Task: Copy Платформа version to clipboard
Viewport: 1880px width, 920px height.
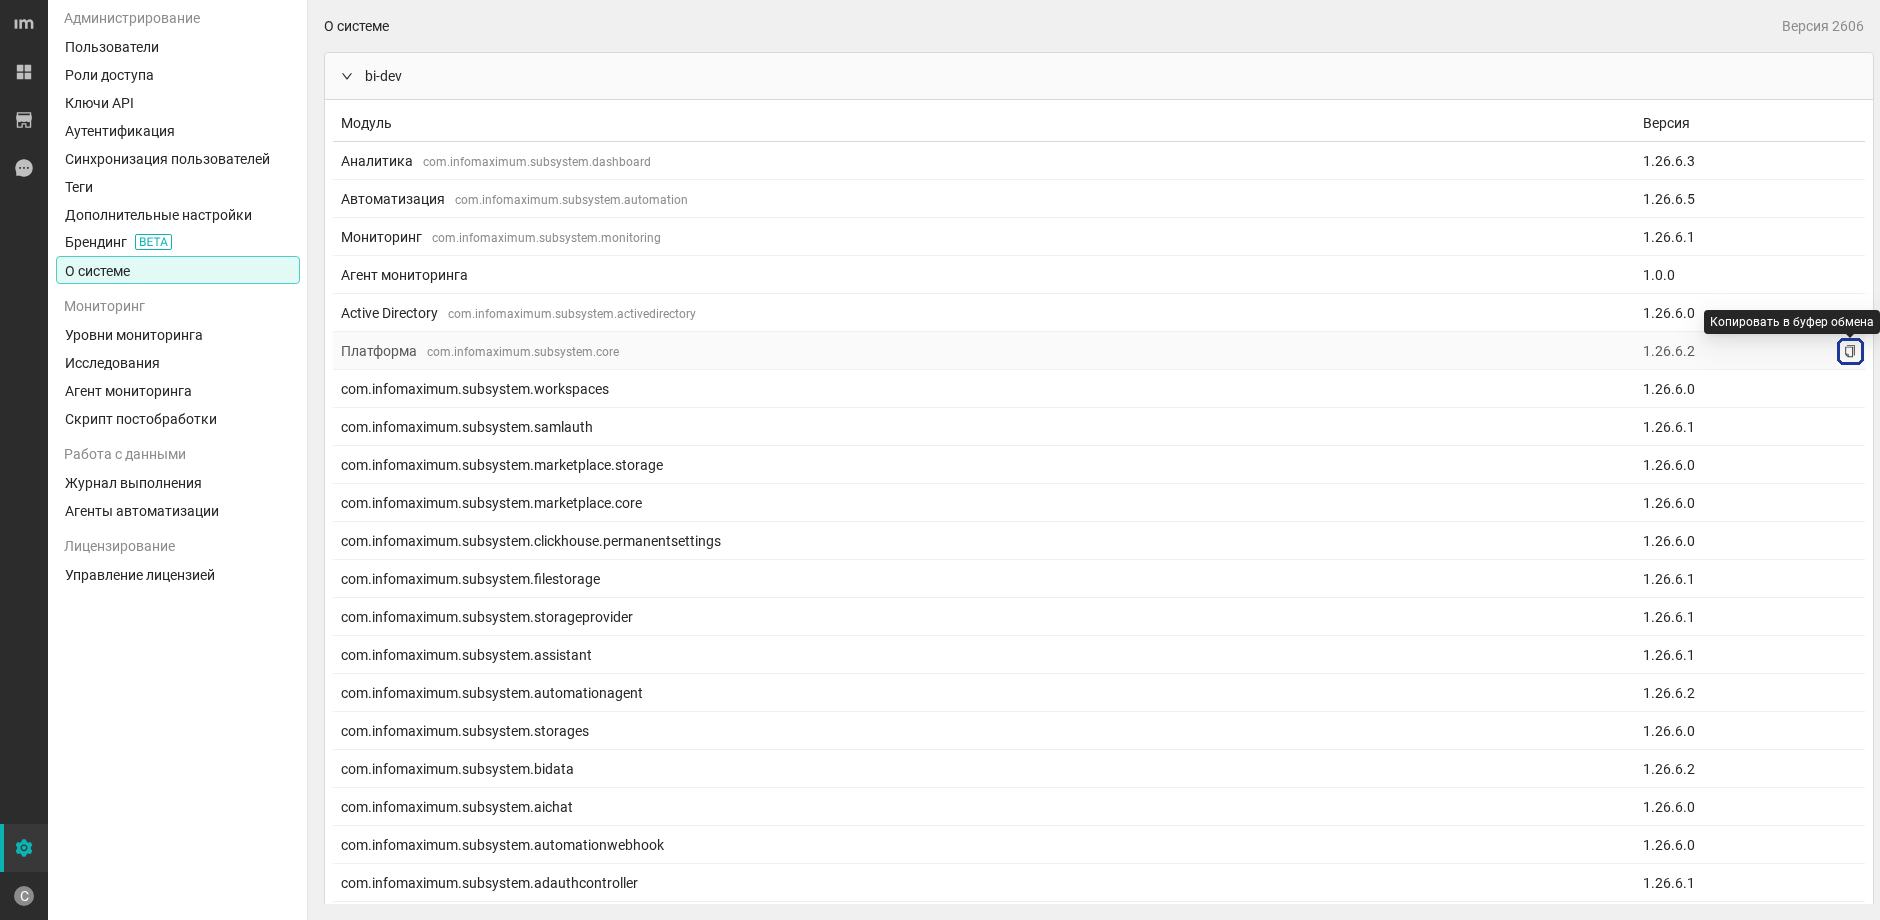Action: pos(1850,351)
